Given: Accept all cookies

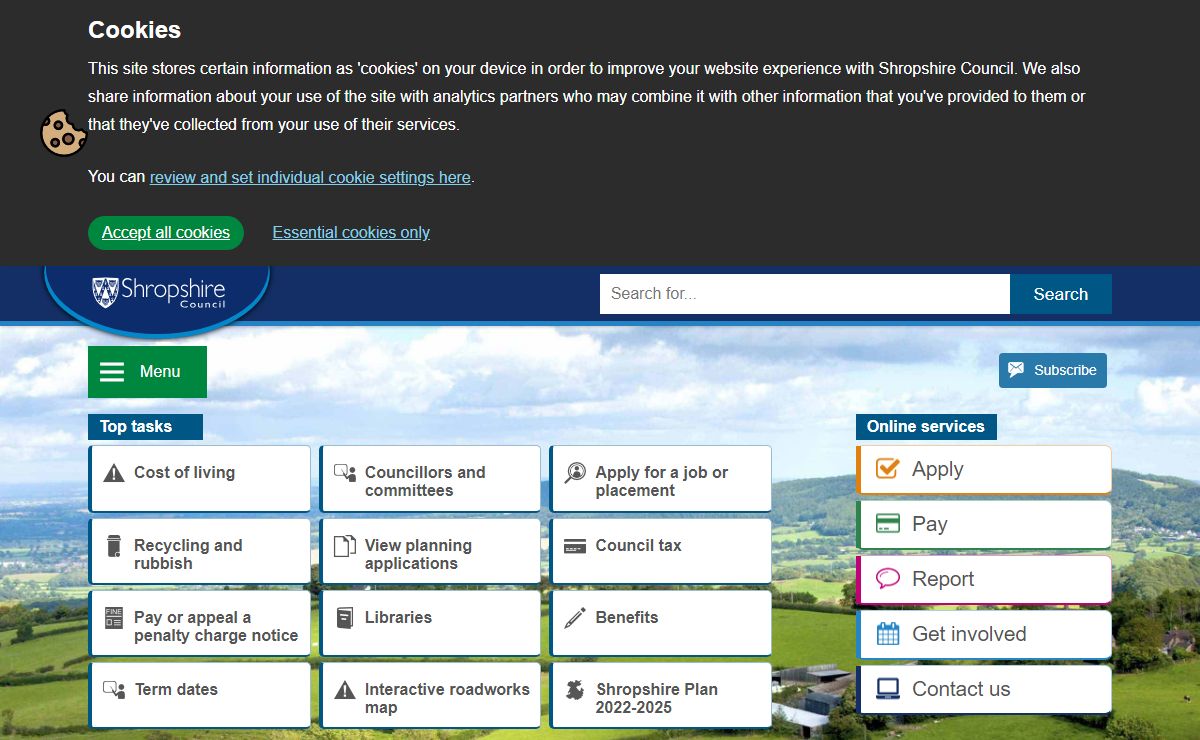Looking at the screenshot, I should 166,233.
